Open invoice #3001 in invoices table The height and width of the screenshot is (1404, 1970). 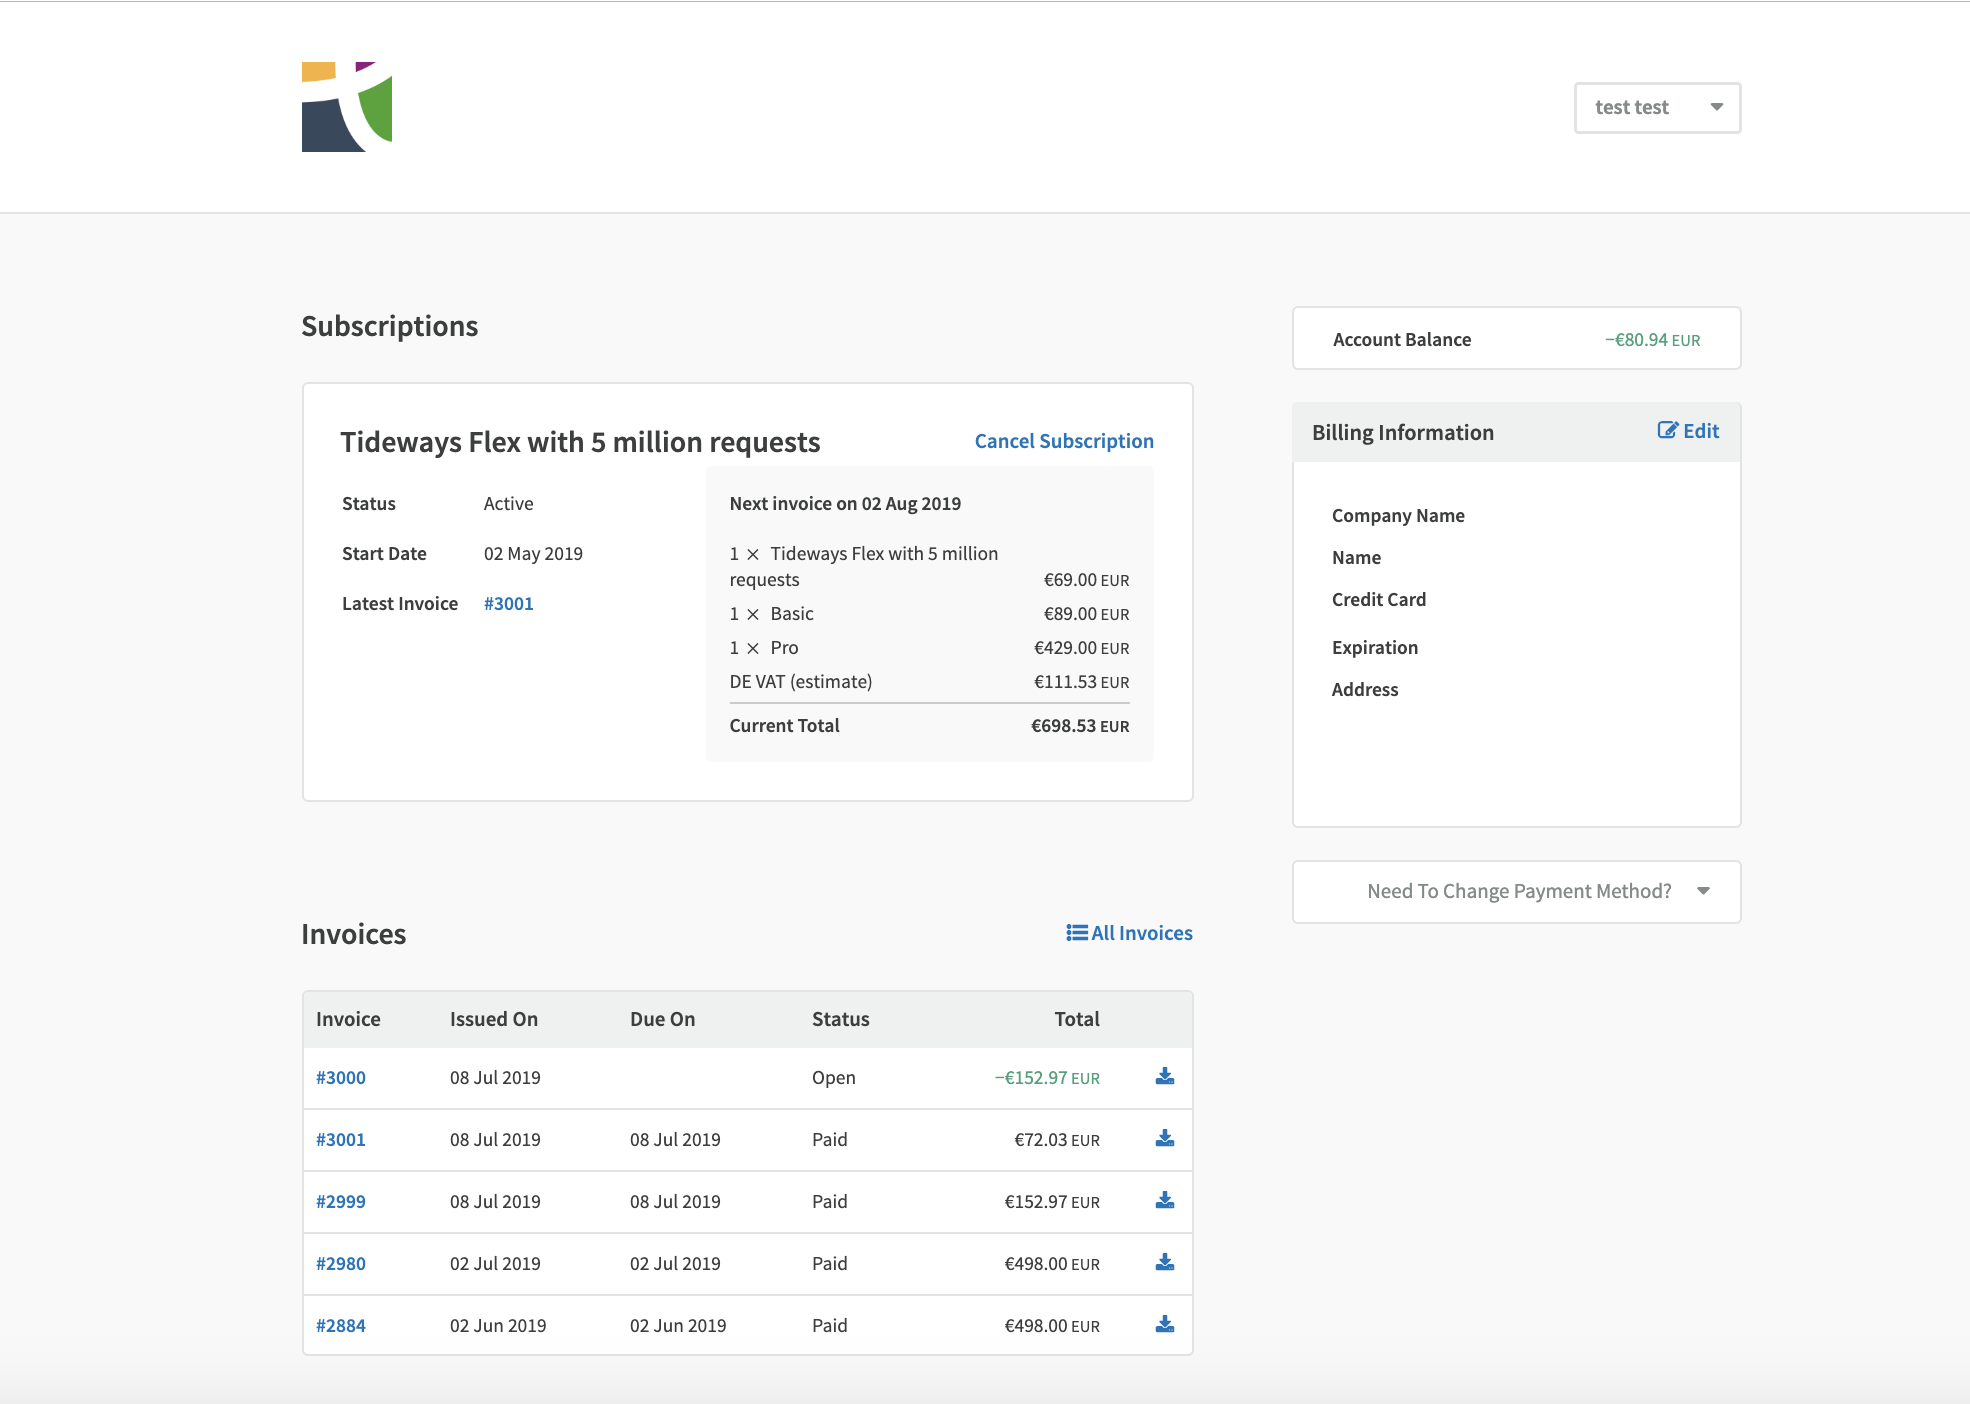[x=341, y=1140]
